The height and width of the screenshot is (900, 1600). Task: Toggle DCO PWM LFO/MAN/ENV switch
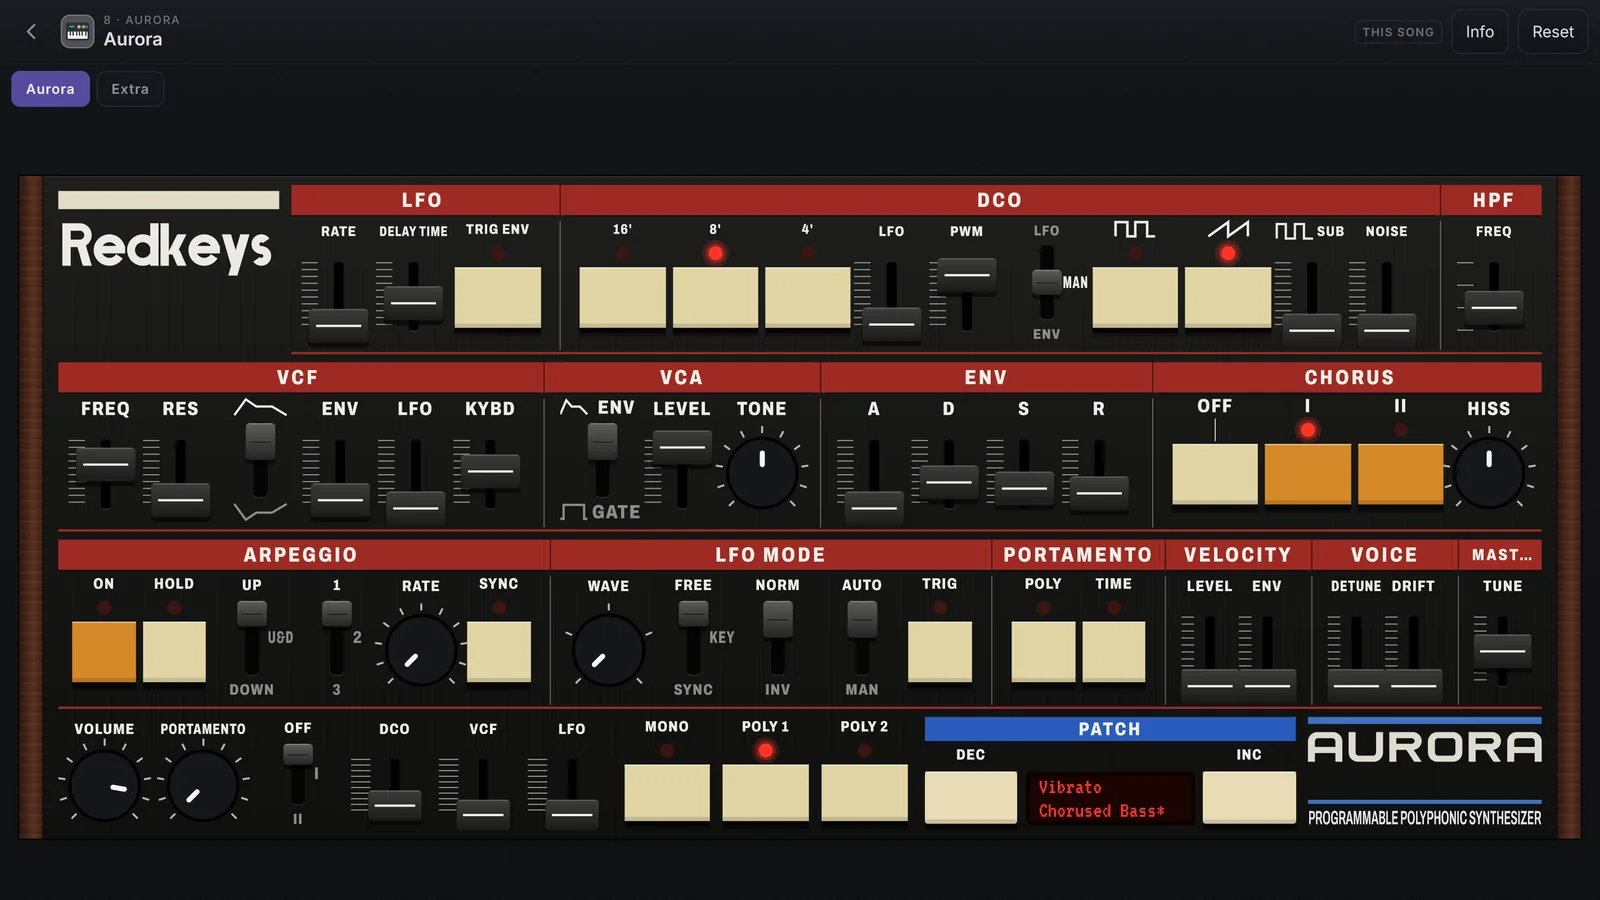(x=1046, y=283)
